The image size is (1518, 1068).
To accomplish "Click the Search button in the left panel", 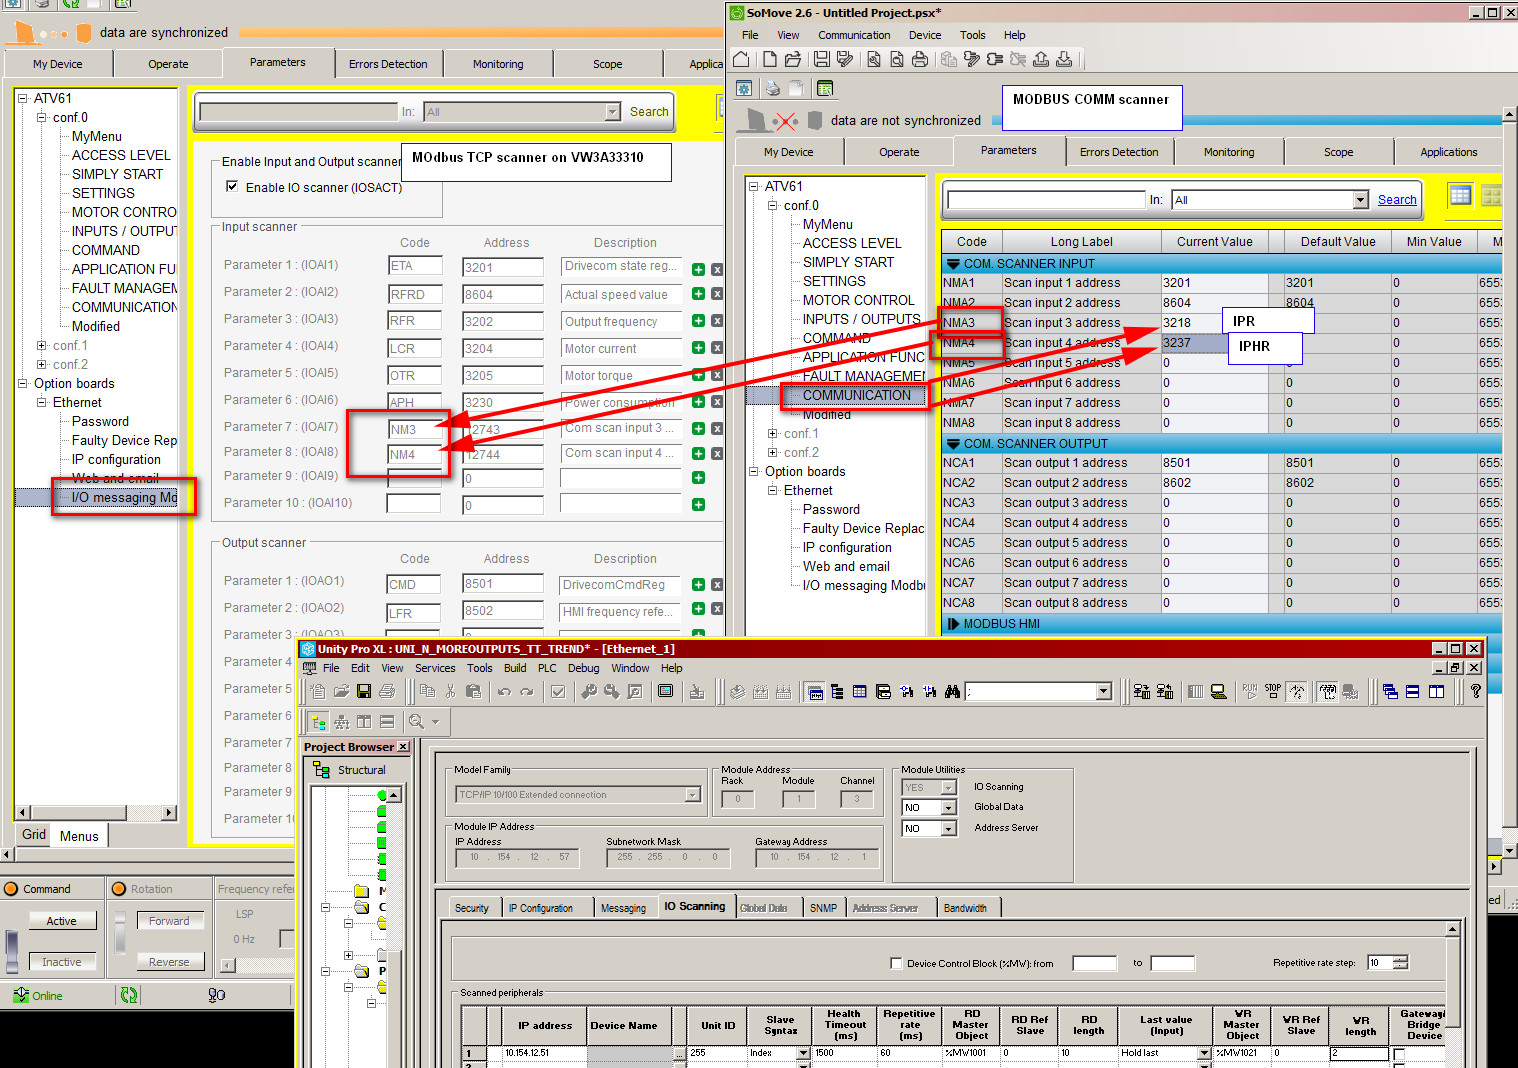I will pyautogui.click(x=649, y=112).
